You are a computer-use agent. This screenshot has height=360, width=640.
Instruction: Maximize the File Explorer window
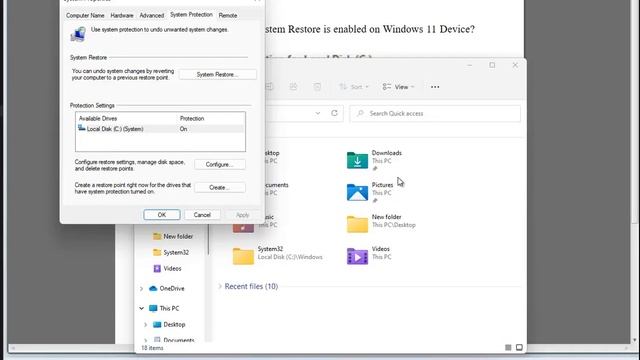pos(492,65)
